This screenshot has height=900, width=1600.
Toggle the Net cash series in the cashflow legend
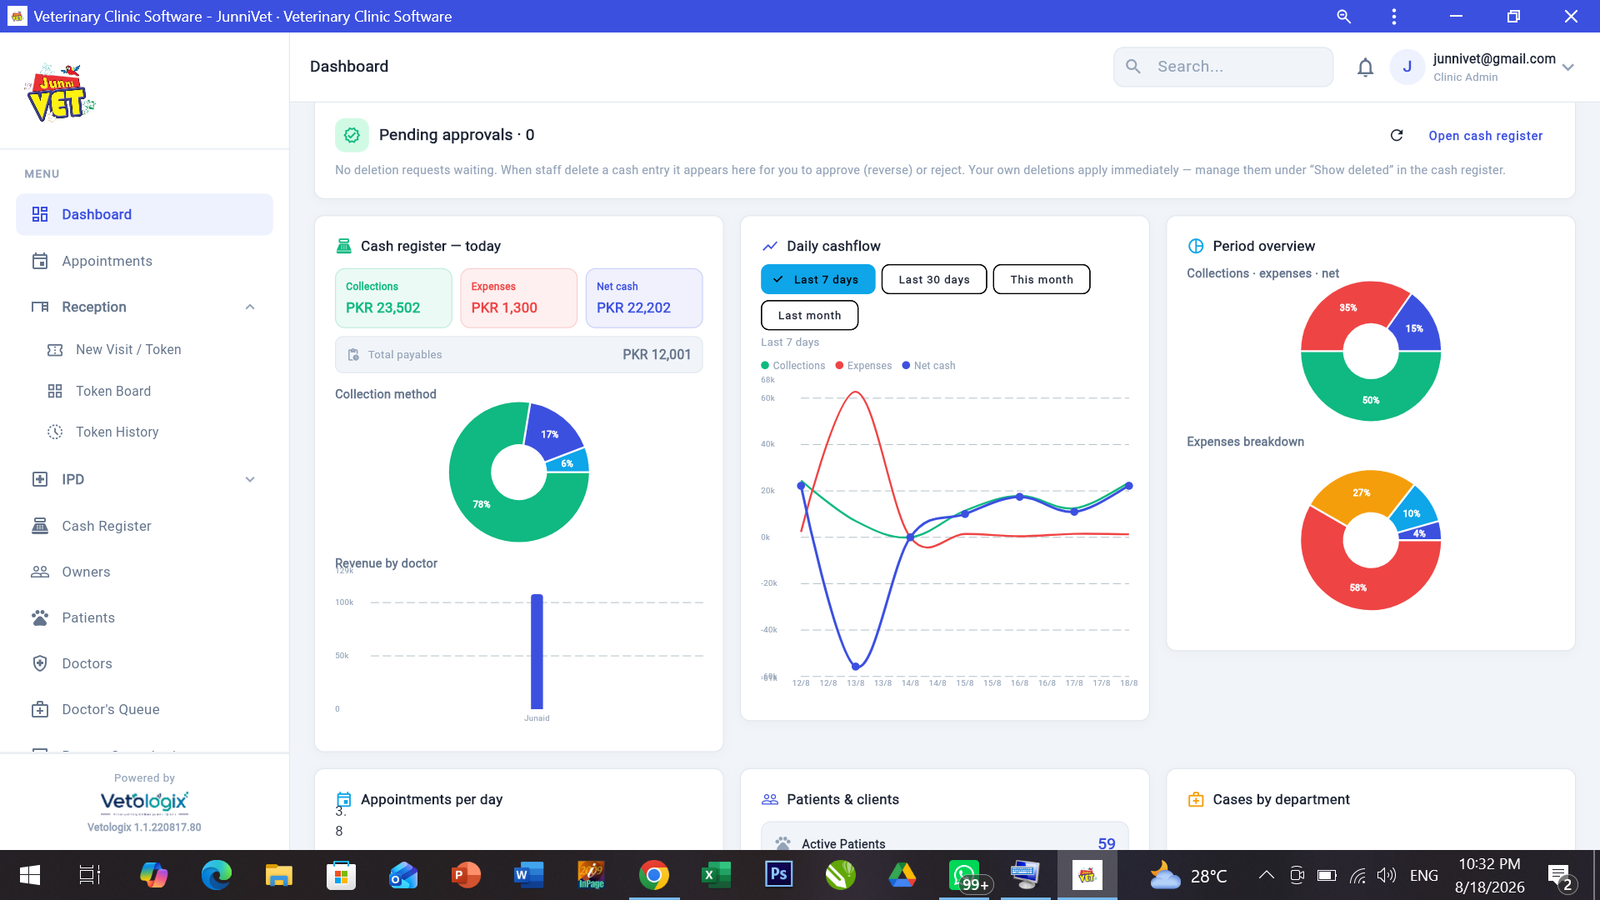929,366
